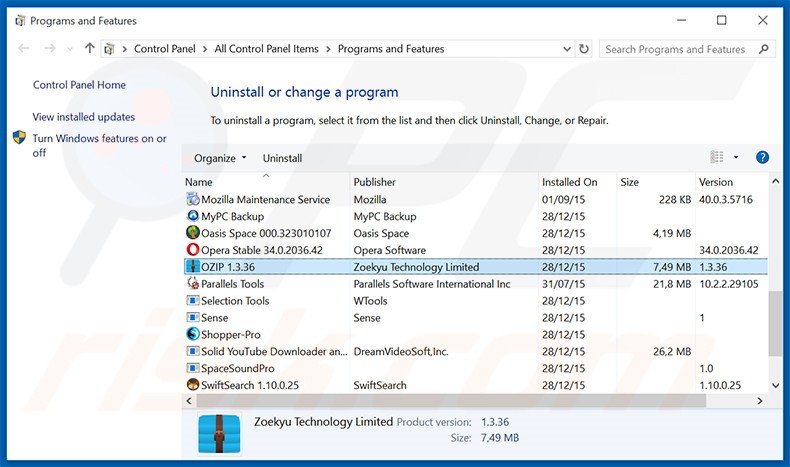Screen dimensions: 790x467
Task: Expand the view options dropdown arrow
Action: pos(736,157)
